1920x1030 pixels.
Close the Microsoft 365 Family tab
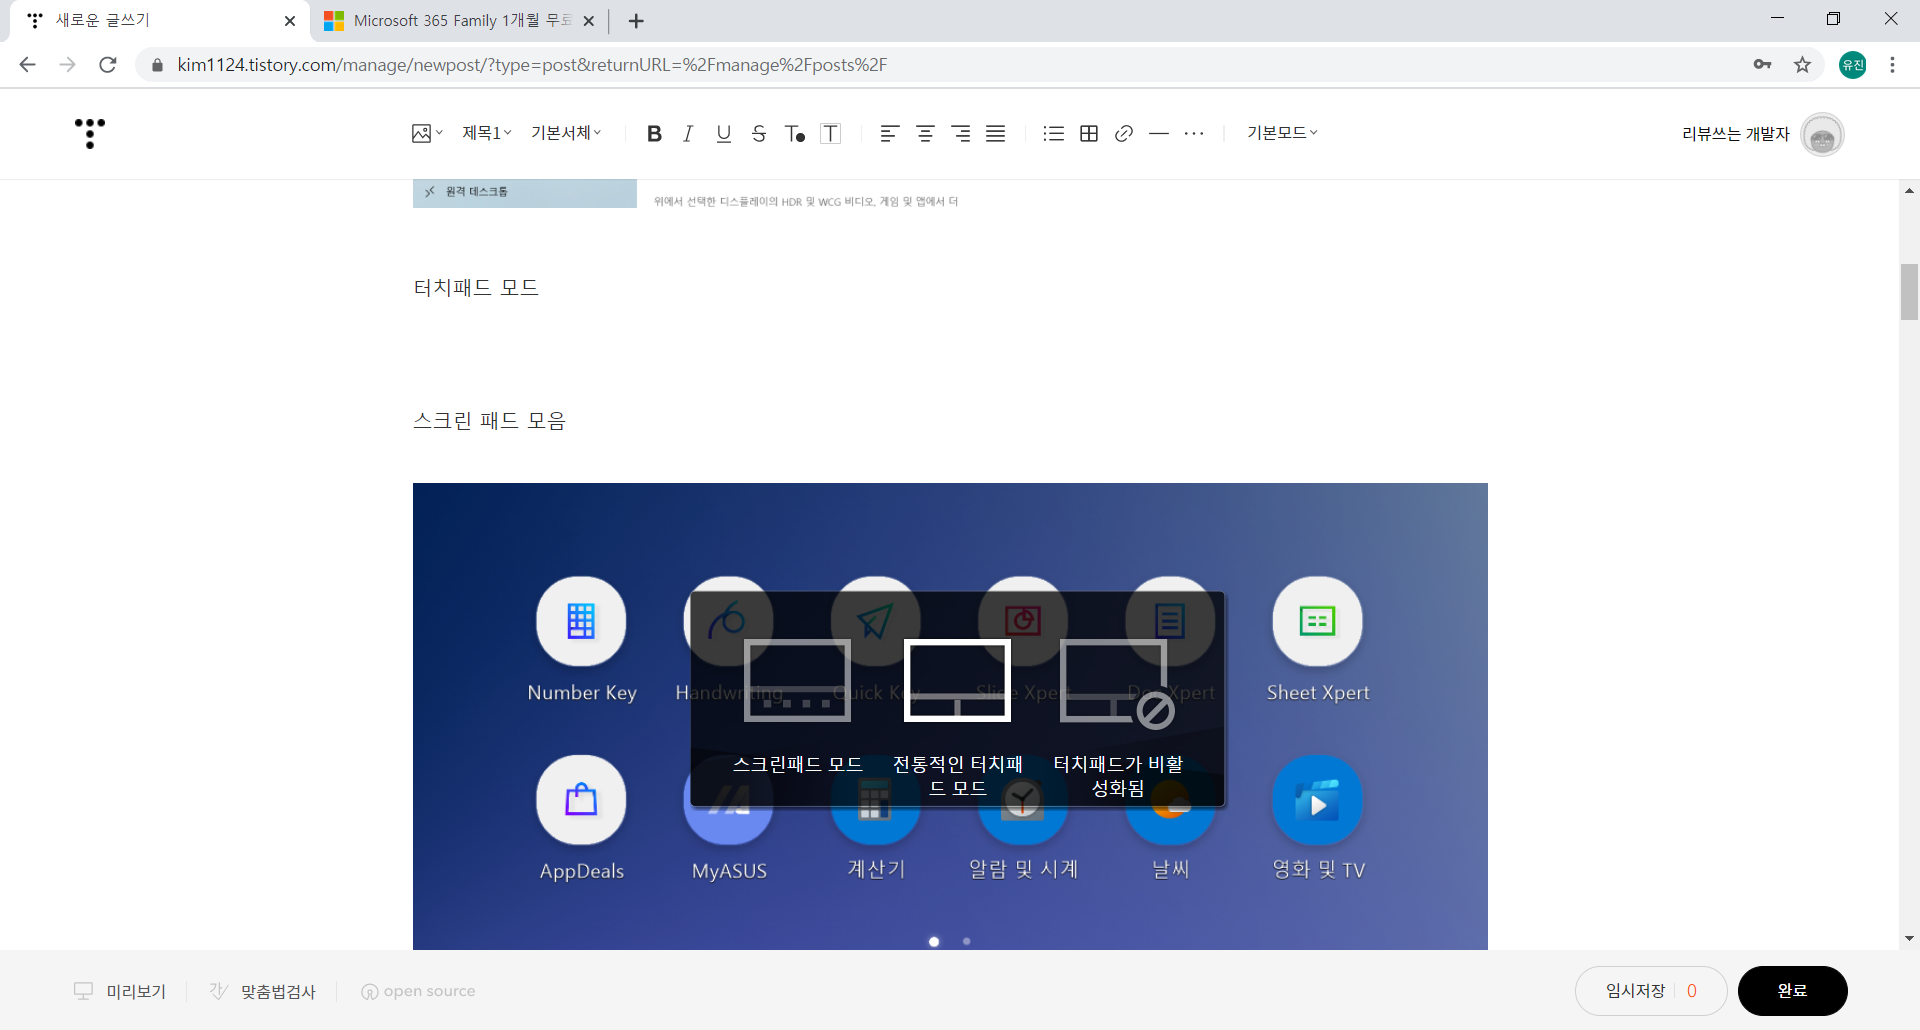[x=588, y=21]
